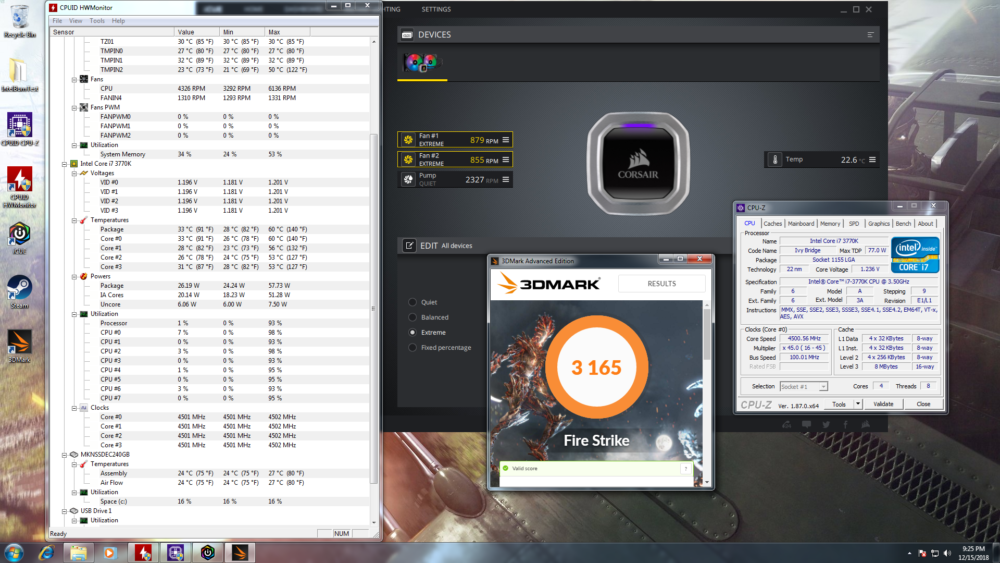Select the Extreme fan profile
This screenshot has height=563, width=1000.
[x=412, y=332]
